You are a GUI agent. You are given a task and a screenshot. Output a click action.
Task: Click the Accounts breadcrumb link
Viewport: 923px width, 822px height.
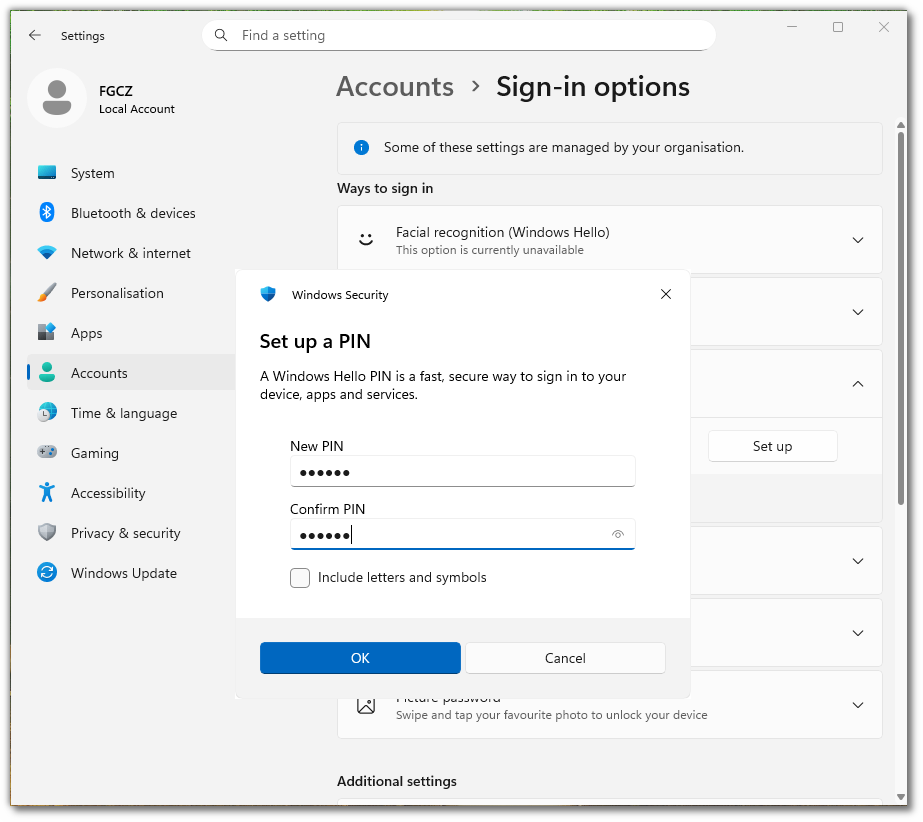pyautogui.click(x=395, y=87)
